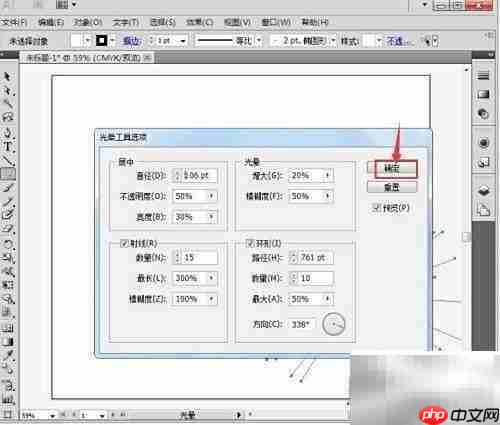The width and height of the screenshot is (500, 425).
Task: Click the 方向(C) 338° angle field
Action: pos(301,324)
